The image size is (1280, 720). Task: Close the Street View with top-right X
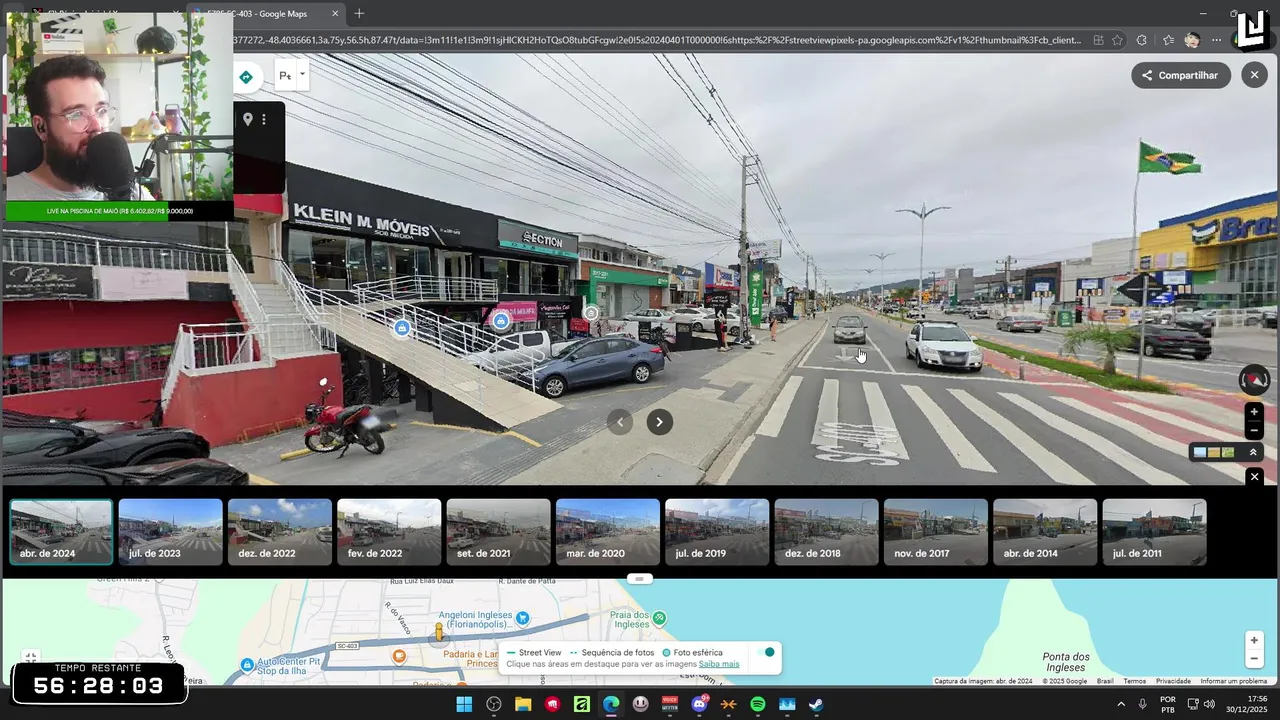point(1254,75)
